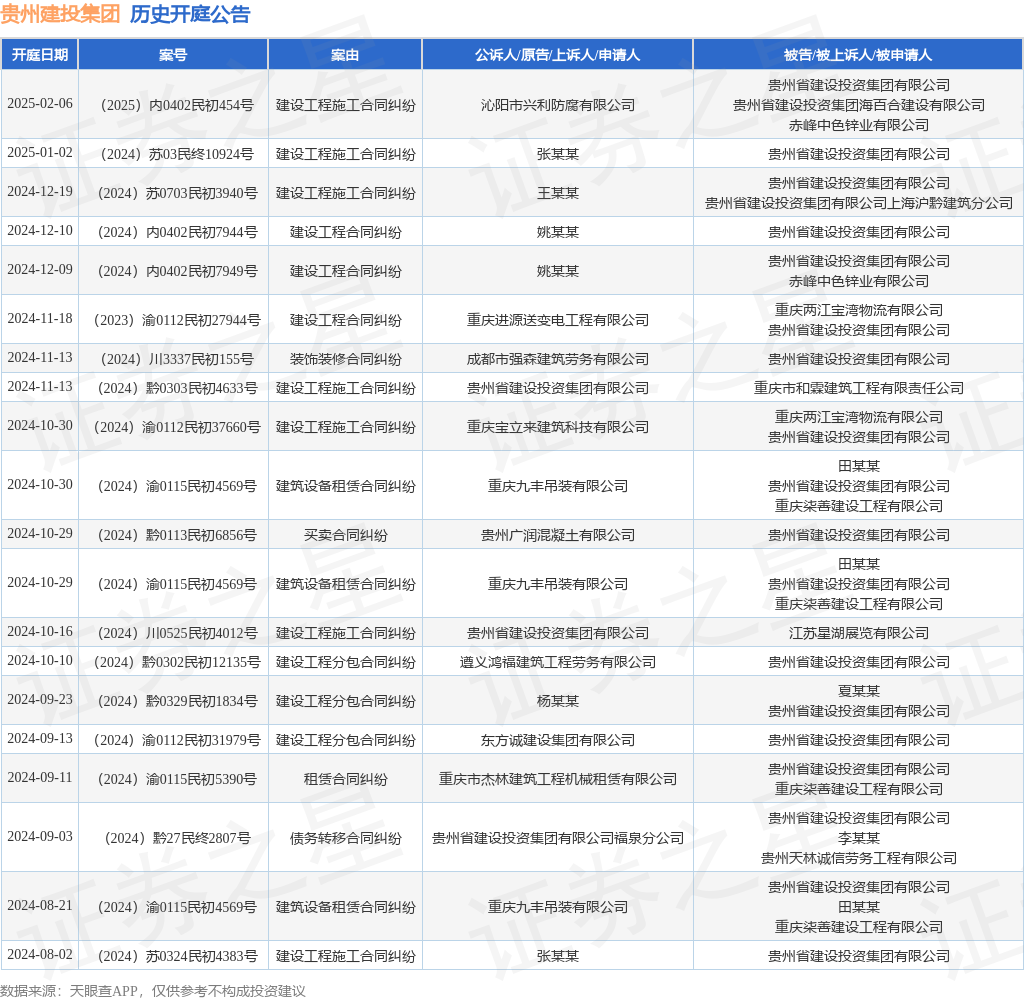Click cause 债务转移合同纠纷
Screen dimensions: 1024x1000
345,838
